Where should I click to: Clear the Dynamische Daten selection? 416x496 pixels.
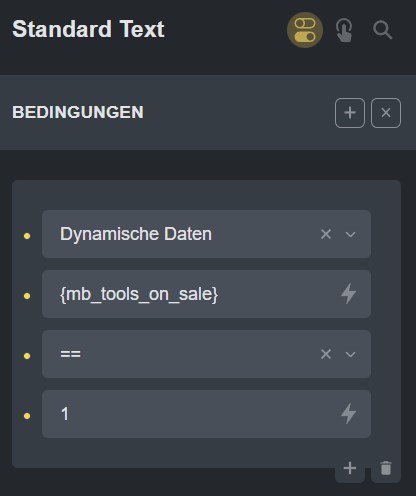326,234
